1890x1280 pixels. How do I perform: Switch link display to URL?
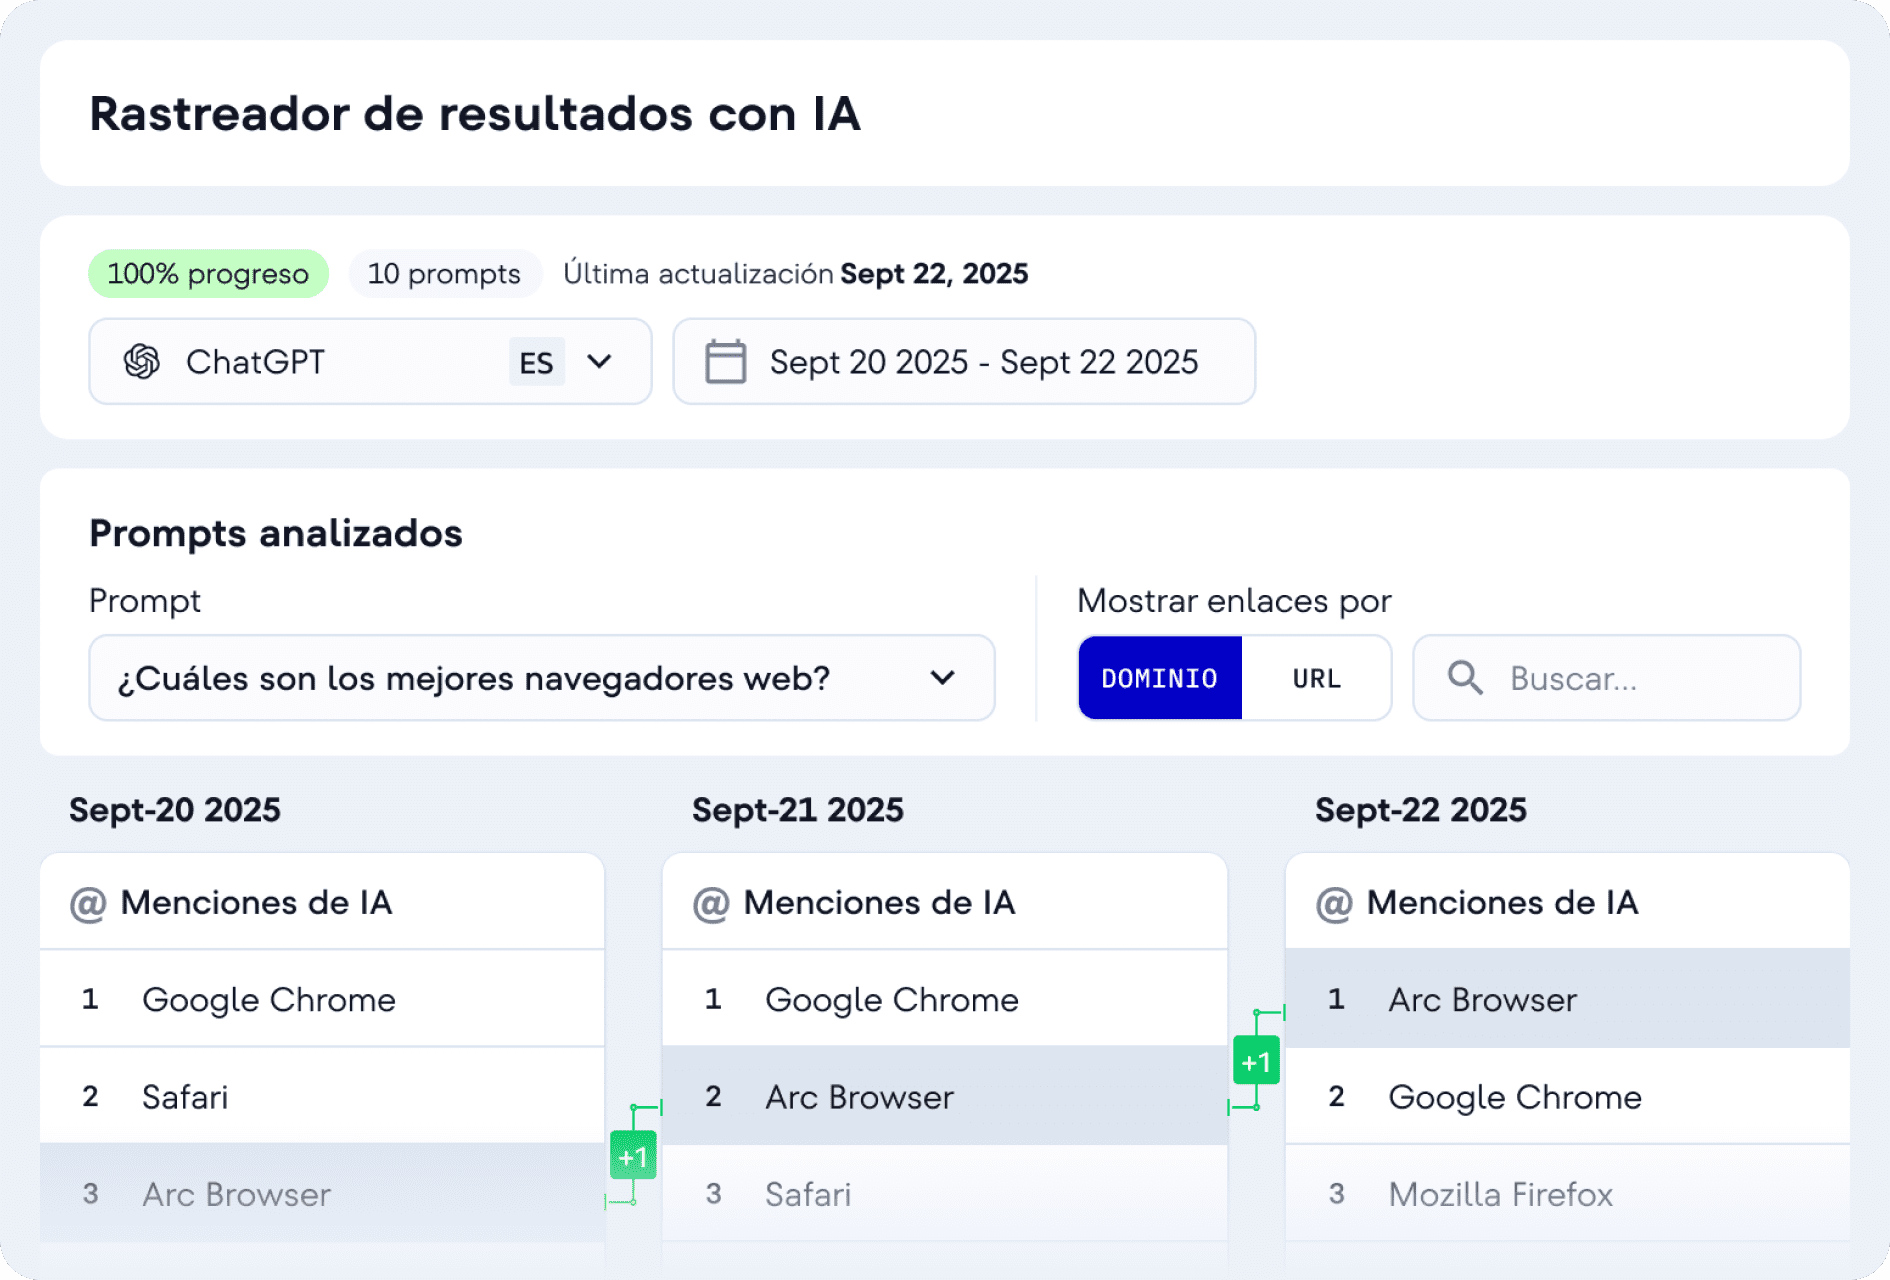[x=1316, y=678]
